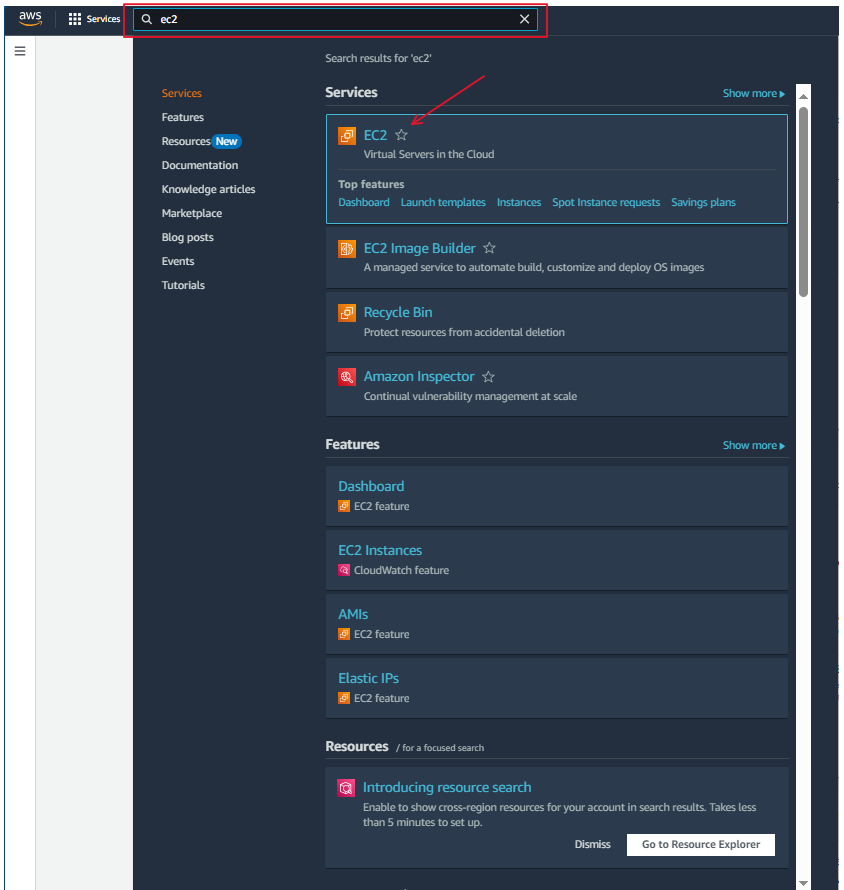Select Resources New category
The width and height of the screenshot is (844, 890).
(x=201, y=141)
